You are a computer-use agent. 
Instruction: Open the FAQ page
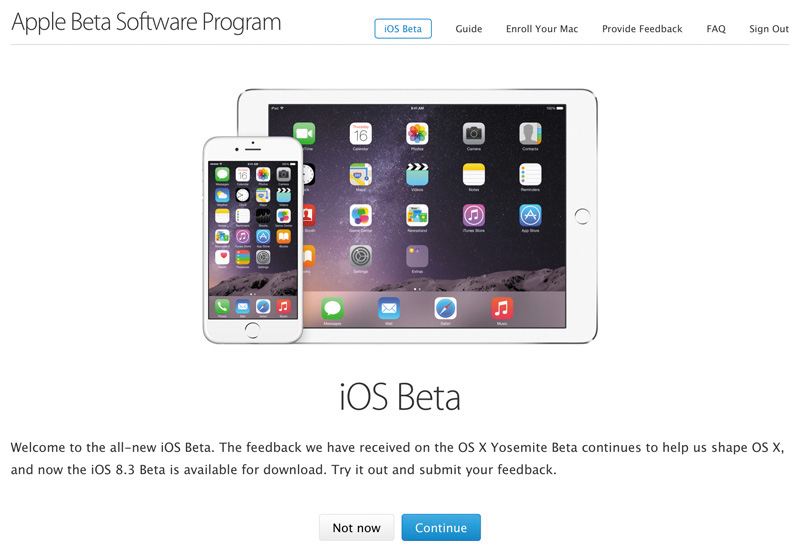pyautogui.click(x=716, y=29)
